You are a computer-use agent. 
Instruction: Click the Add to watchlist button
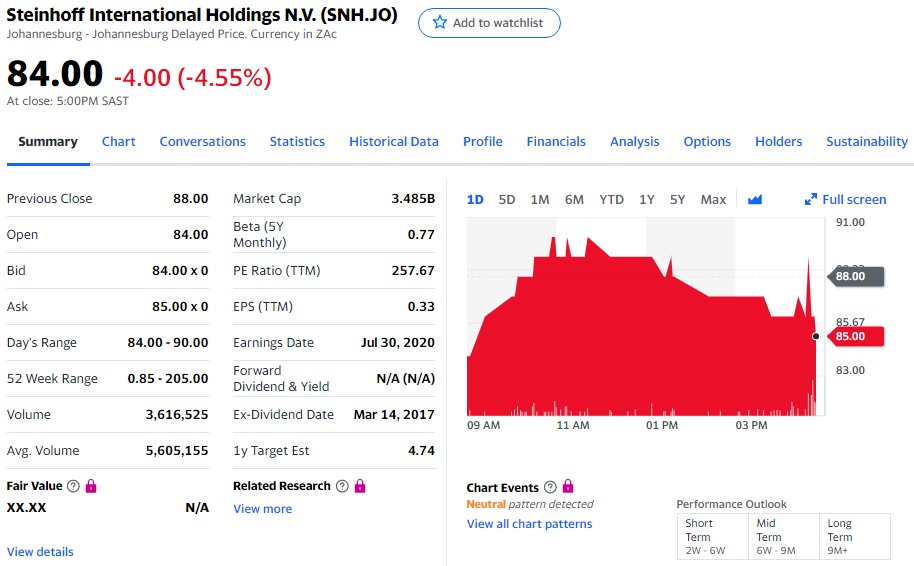pos(489,23)
